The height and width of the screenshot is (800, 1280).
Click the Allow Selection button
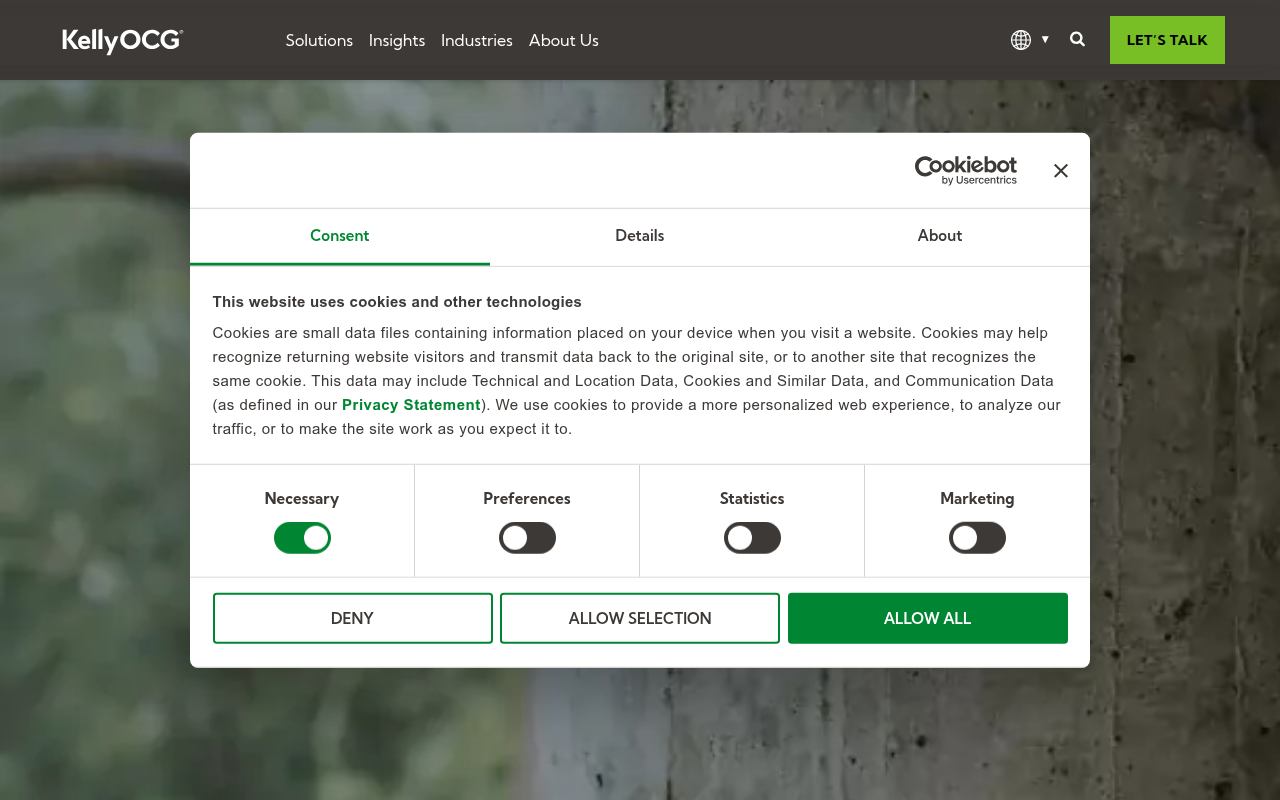pyautogui.click(x=640, y=618)
